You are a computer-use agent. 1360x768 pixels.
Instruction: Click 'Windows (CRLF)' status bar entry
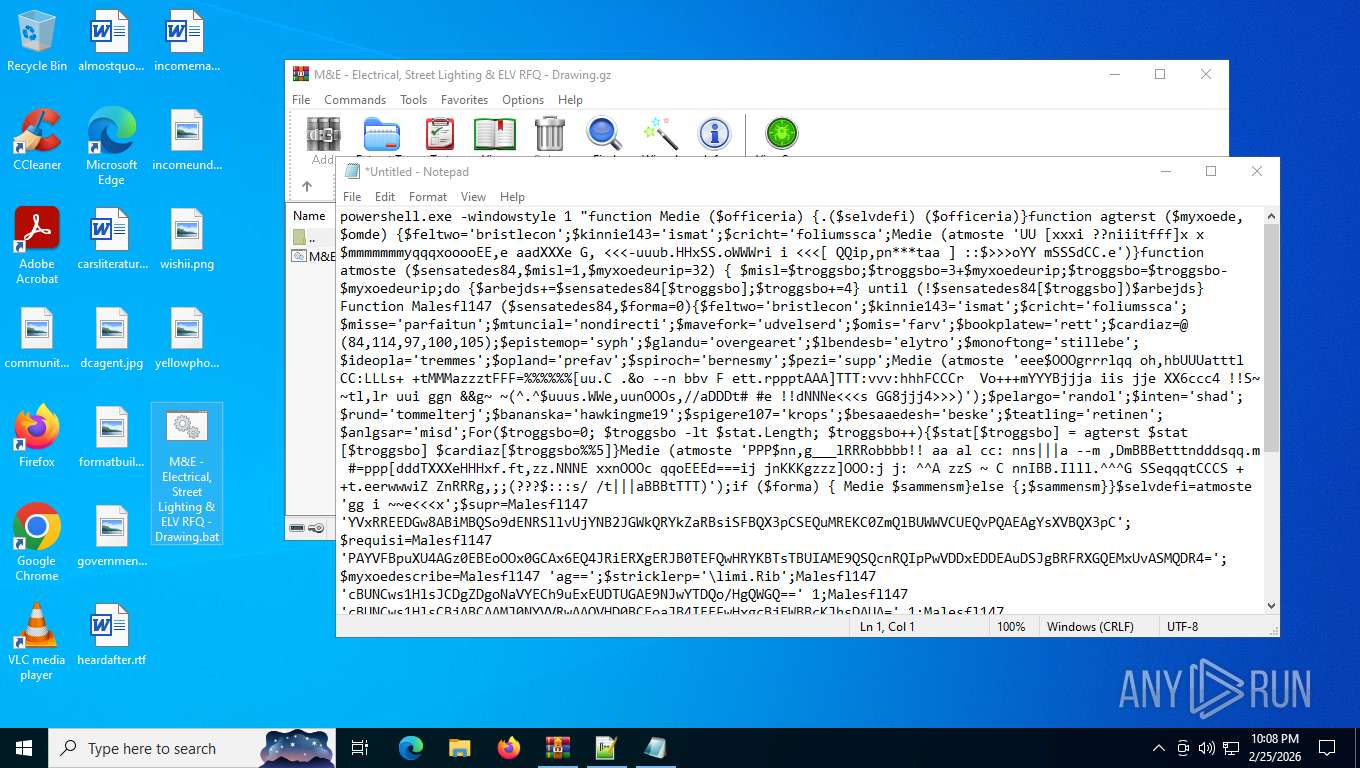tap(1090, 627)
